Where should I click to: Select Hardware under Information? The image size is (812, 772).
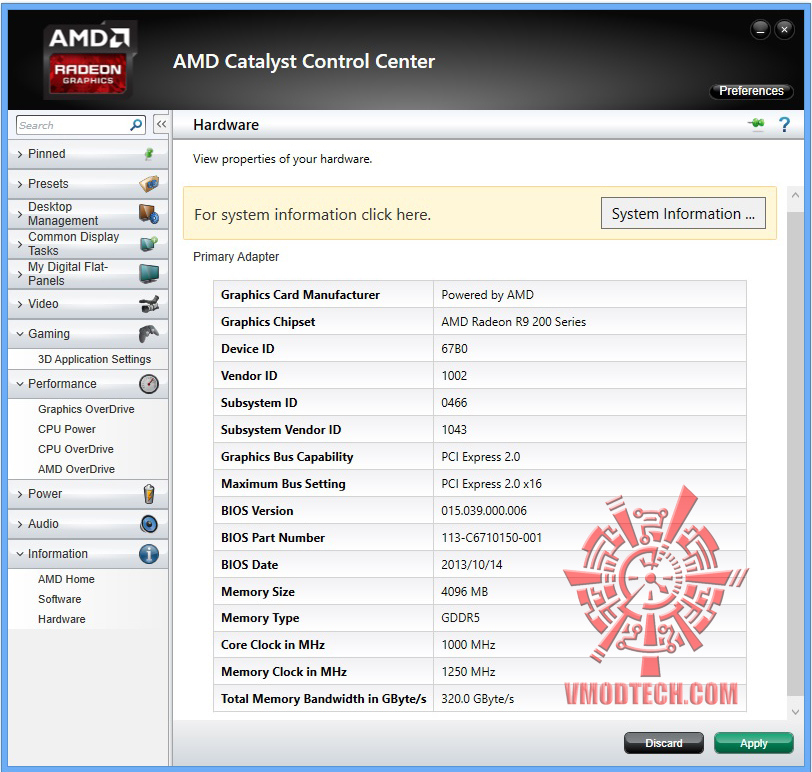62,619
